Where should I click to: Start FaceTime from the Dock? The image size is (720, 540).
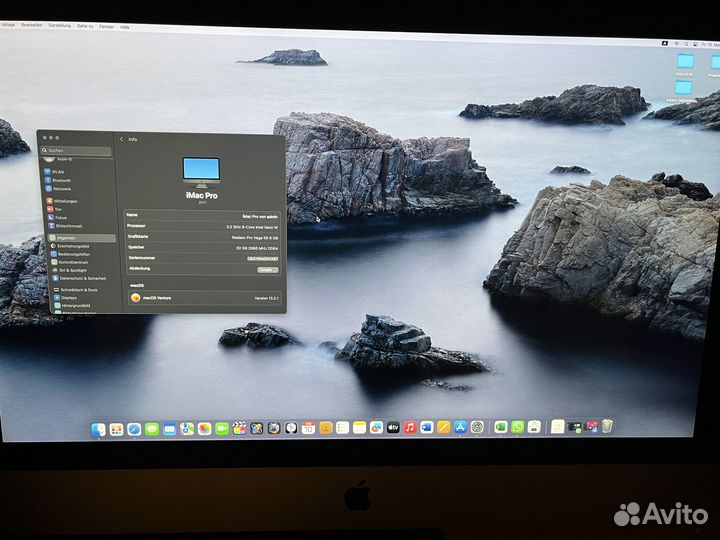pos(222,429)
